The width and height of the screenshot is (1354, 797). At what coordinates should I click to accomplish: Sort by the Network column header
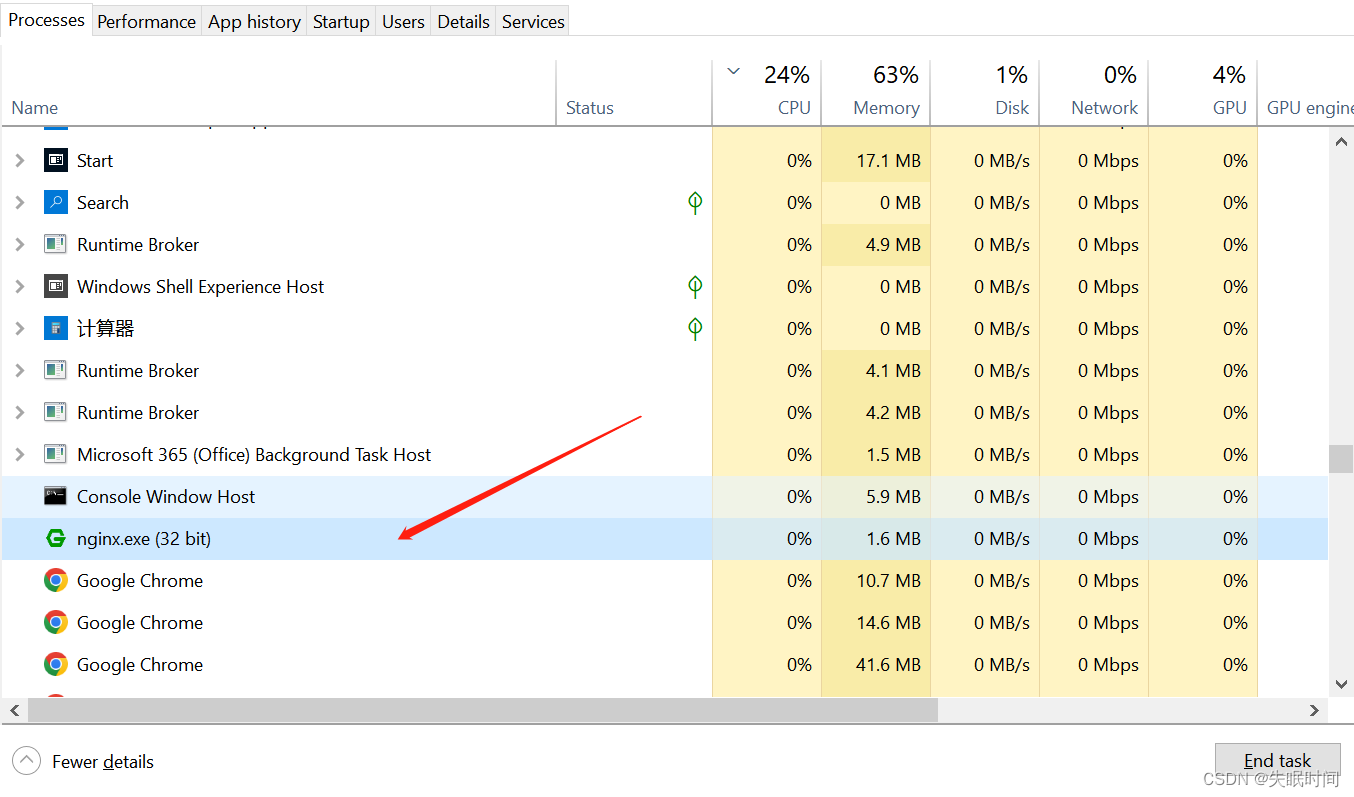click(1094, 93)
